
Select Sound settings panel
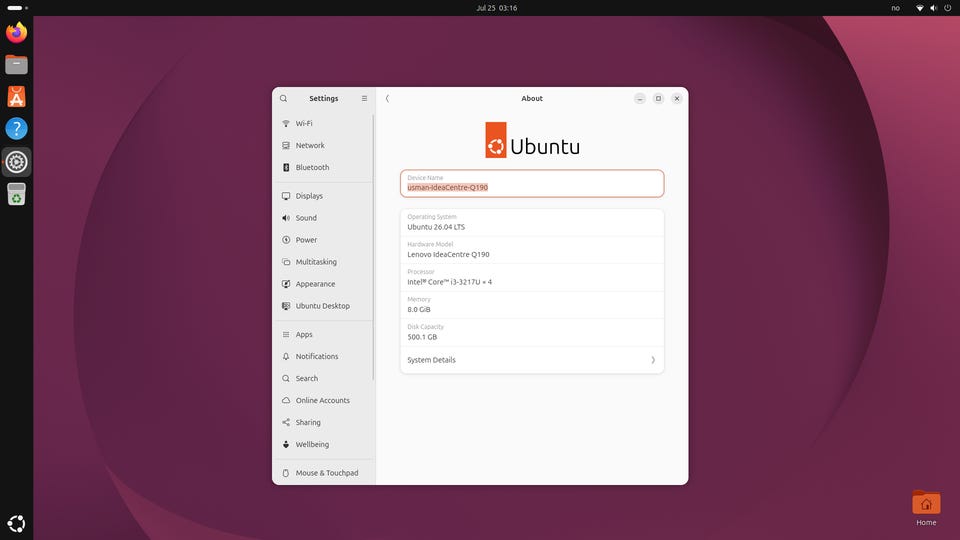point(323,218)
